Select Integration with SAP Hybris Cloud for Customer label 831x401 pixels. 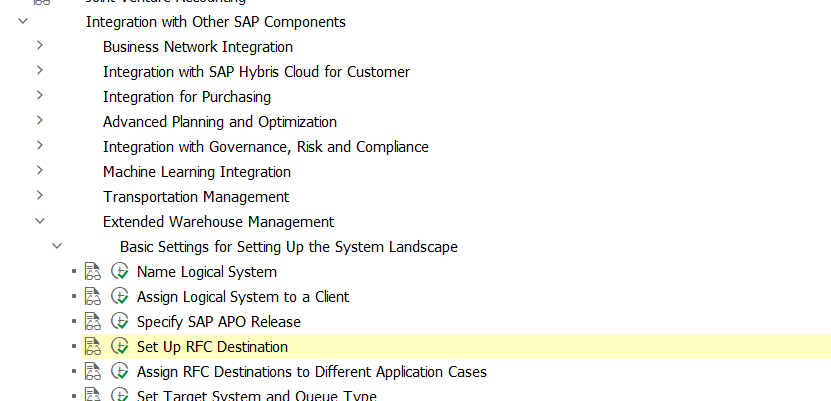[x=257, y=72]
